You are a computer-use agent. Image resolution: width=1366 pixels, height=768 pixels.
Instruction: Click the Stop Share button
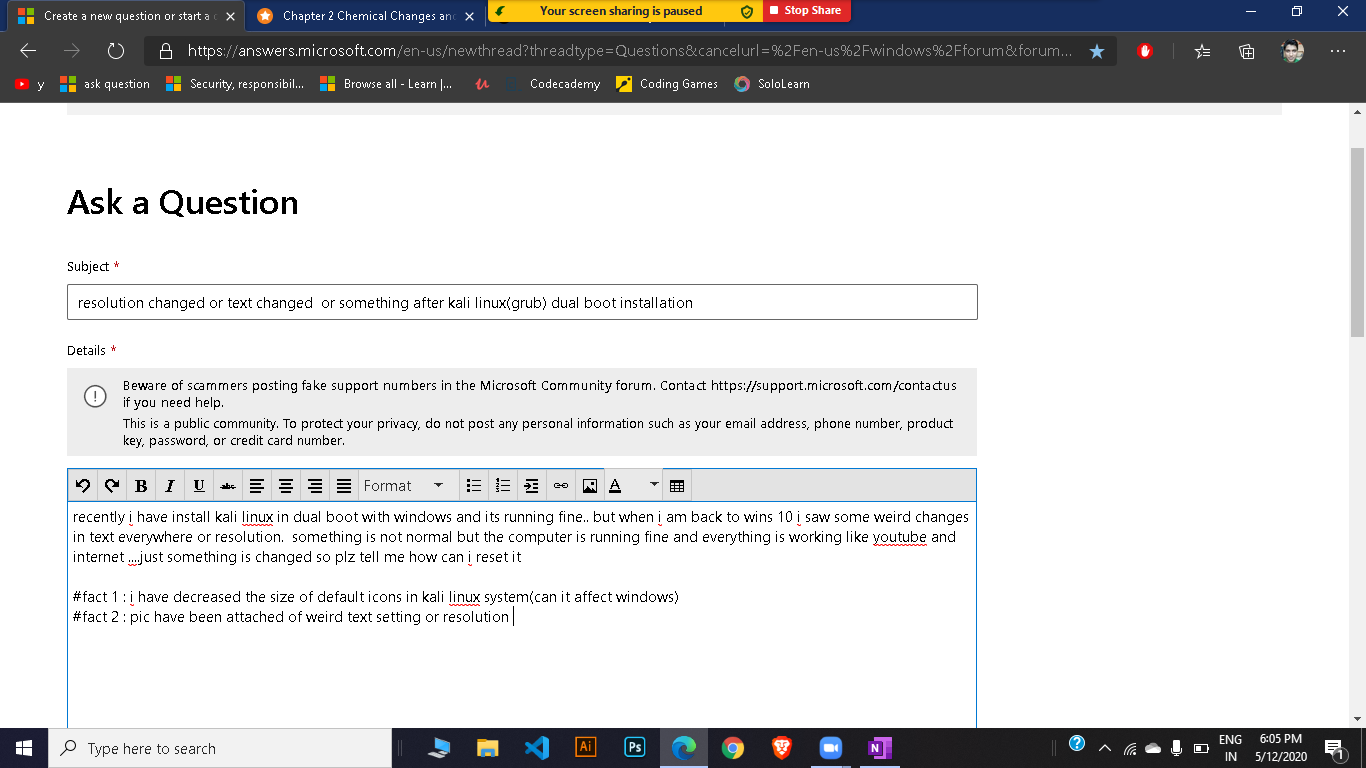807,10
